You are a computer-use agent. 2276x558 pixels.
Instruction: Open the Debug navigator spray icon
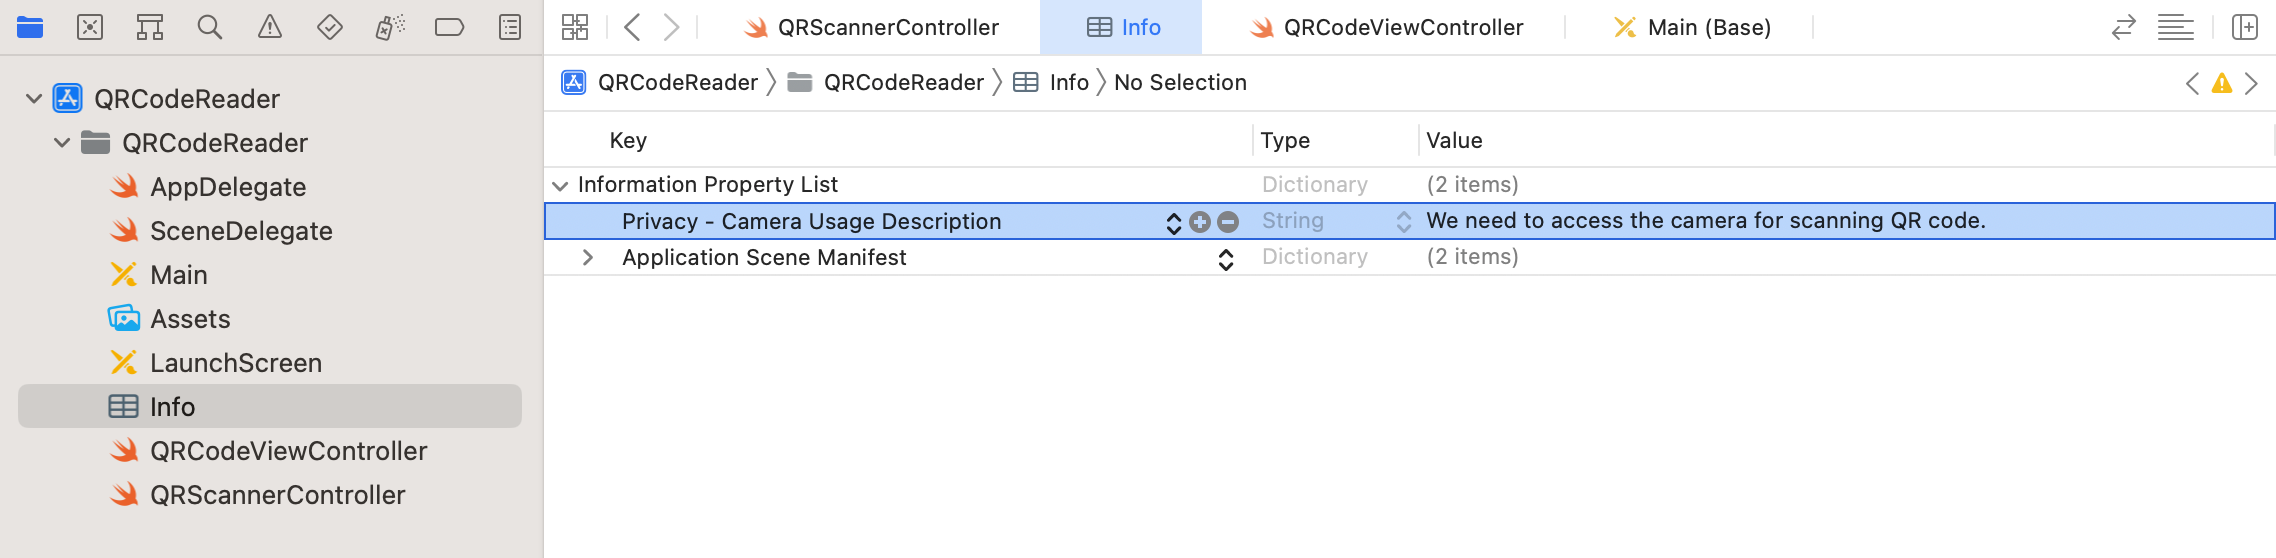[390, 27]
